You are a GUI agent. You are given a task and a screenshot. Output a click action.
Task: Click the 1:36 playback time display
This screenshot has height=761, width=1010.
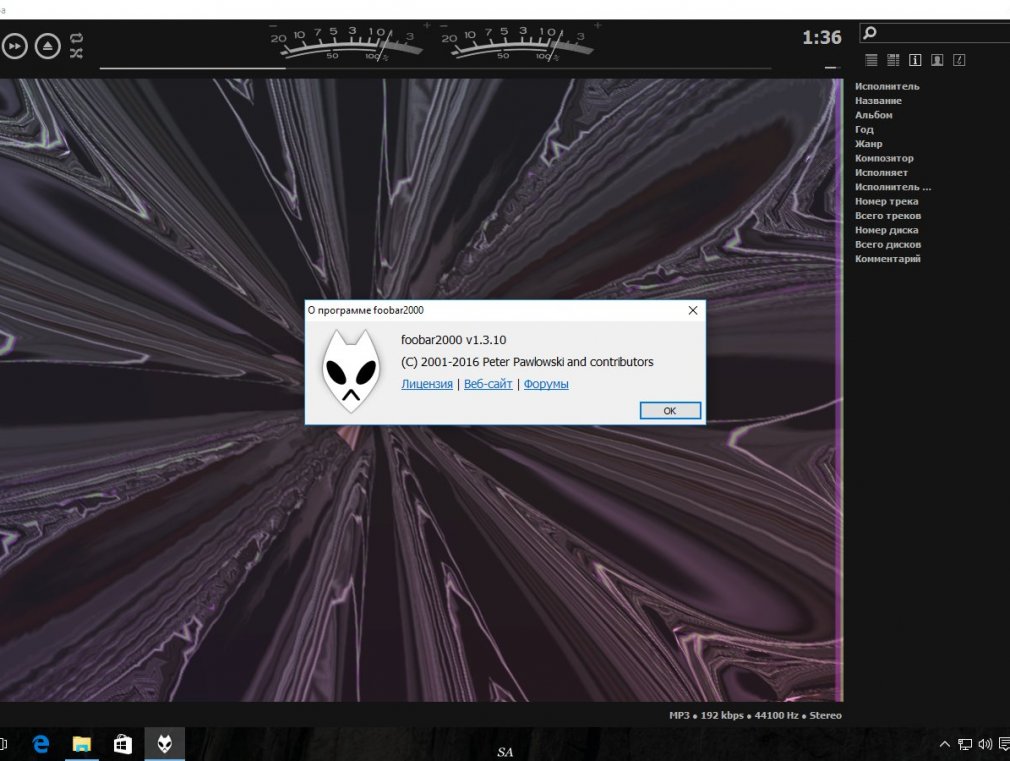click(822, 37)
